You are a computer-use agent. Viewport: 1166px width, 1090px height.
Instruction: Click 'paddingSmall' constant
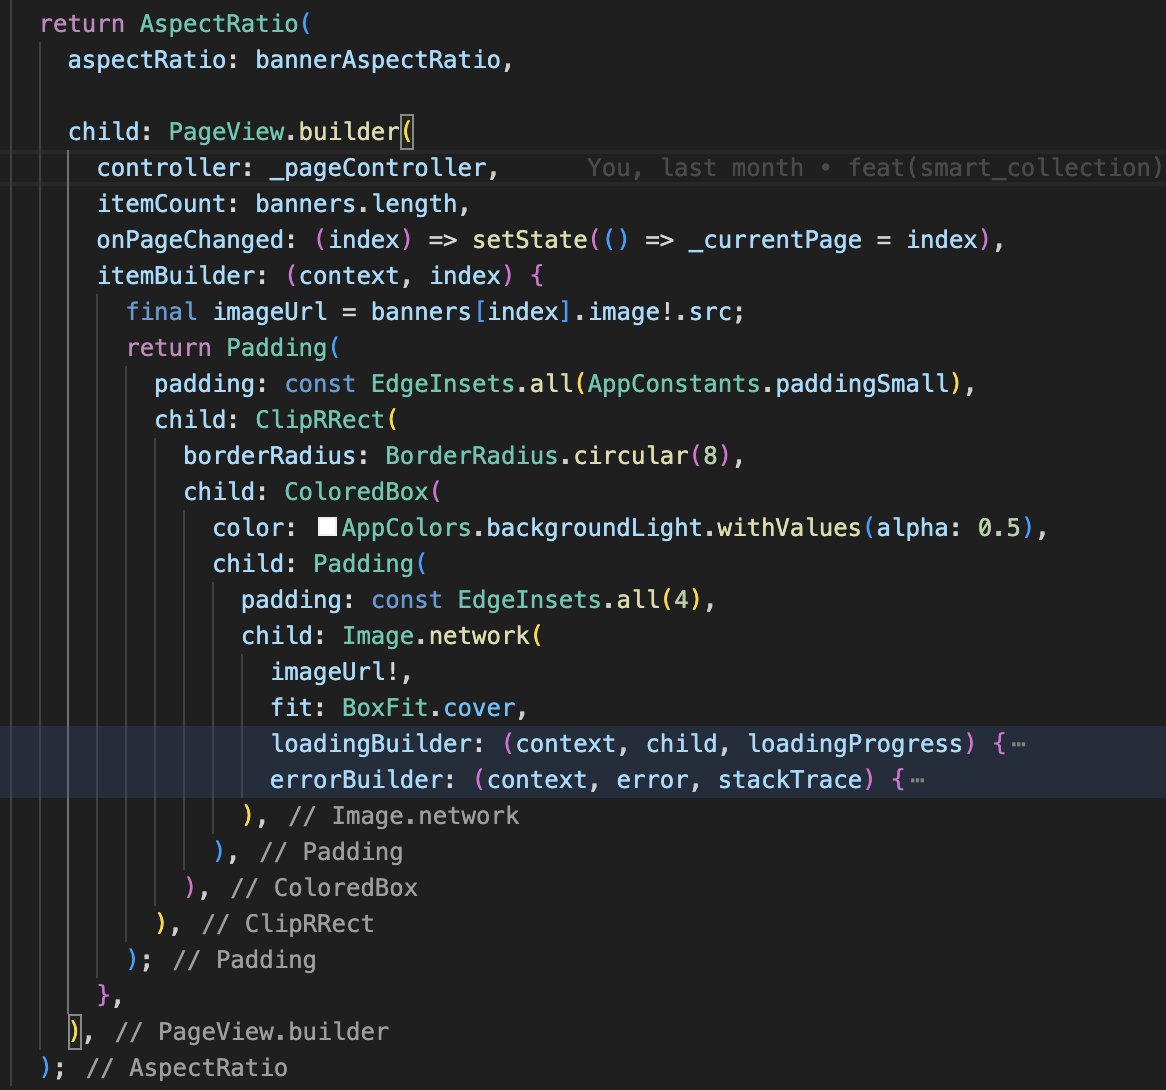pyautogui.click(x=862, y=384)
